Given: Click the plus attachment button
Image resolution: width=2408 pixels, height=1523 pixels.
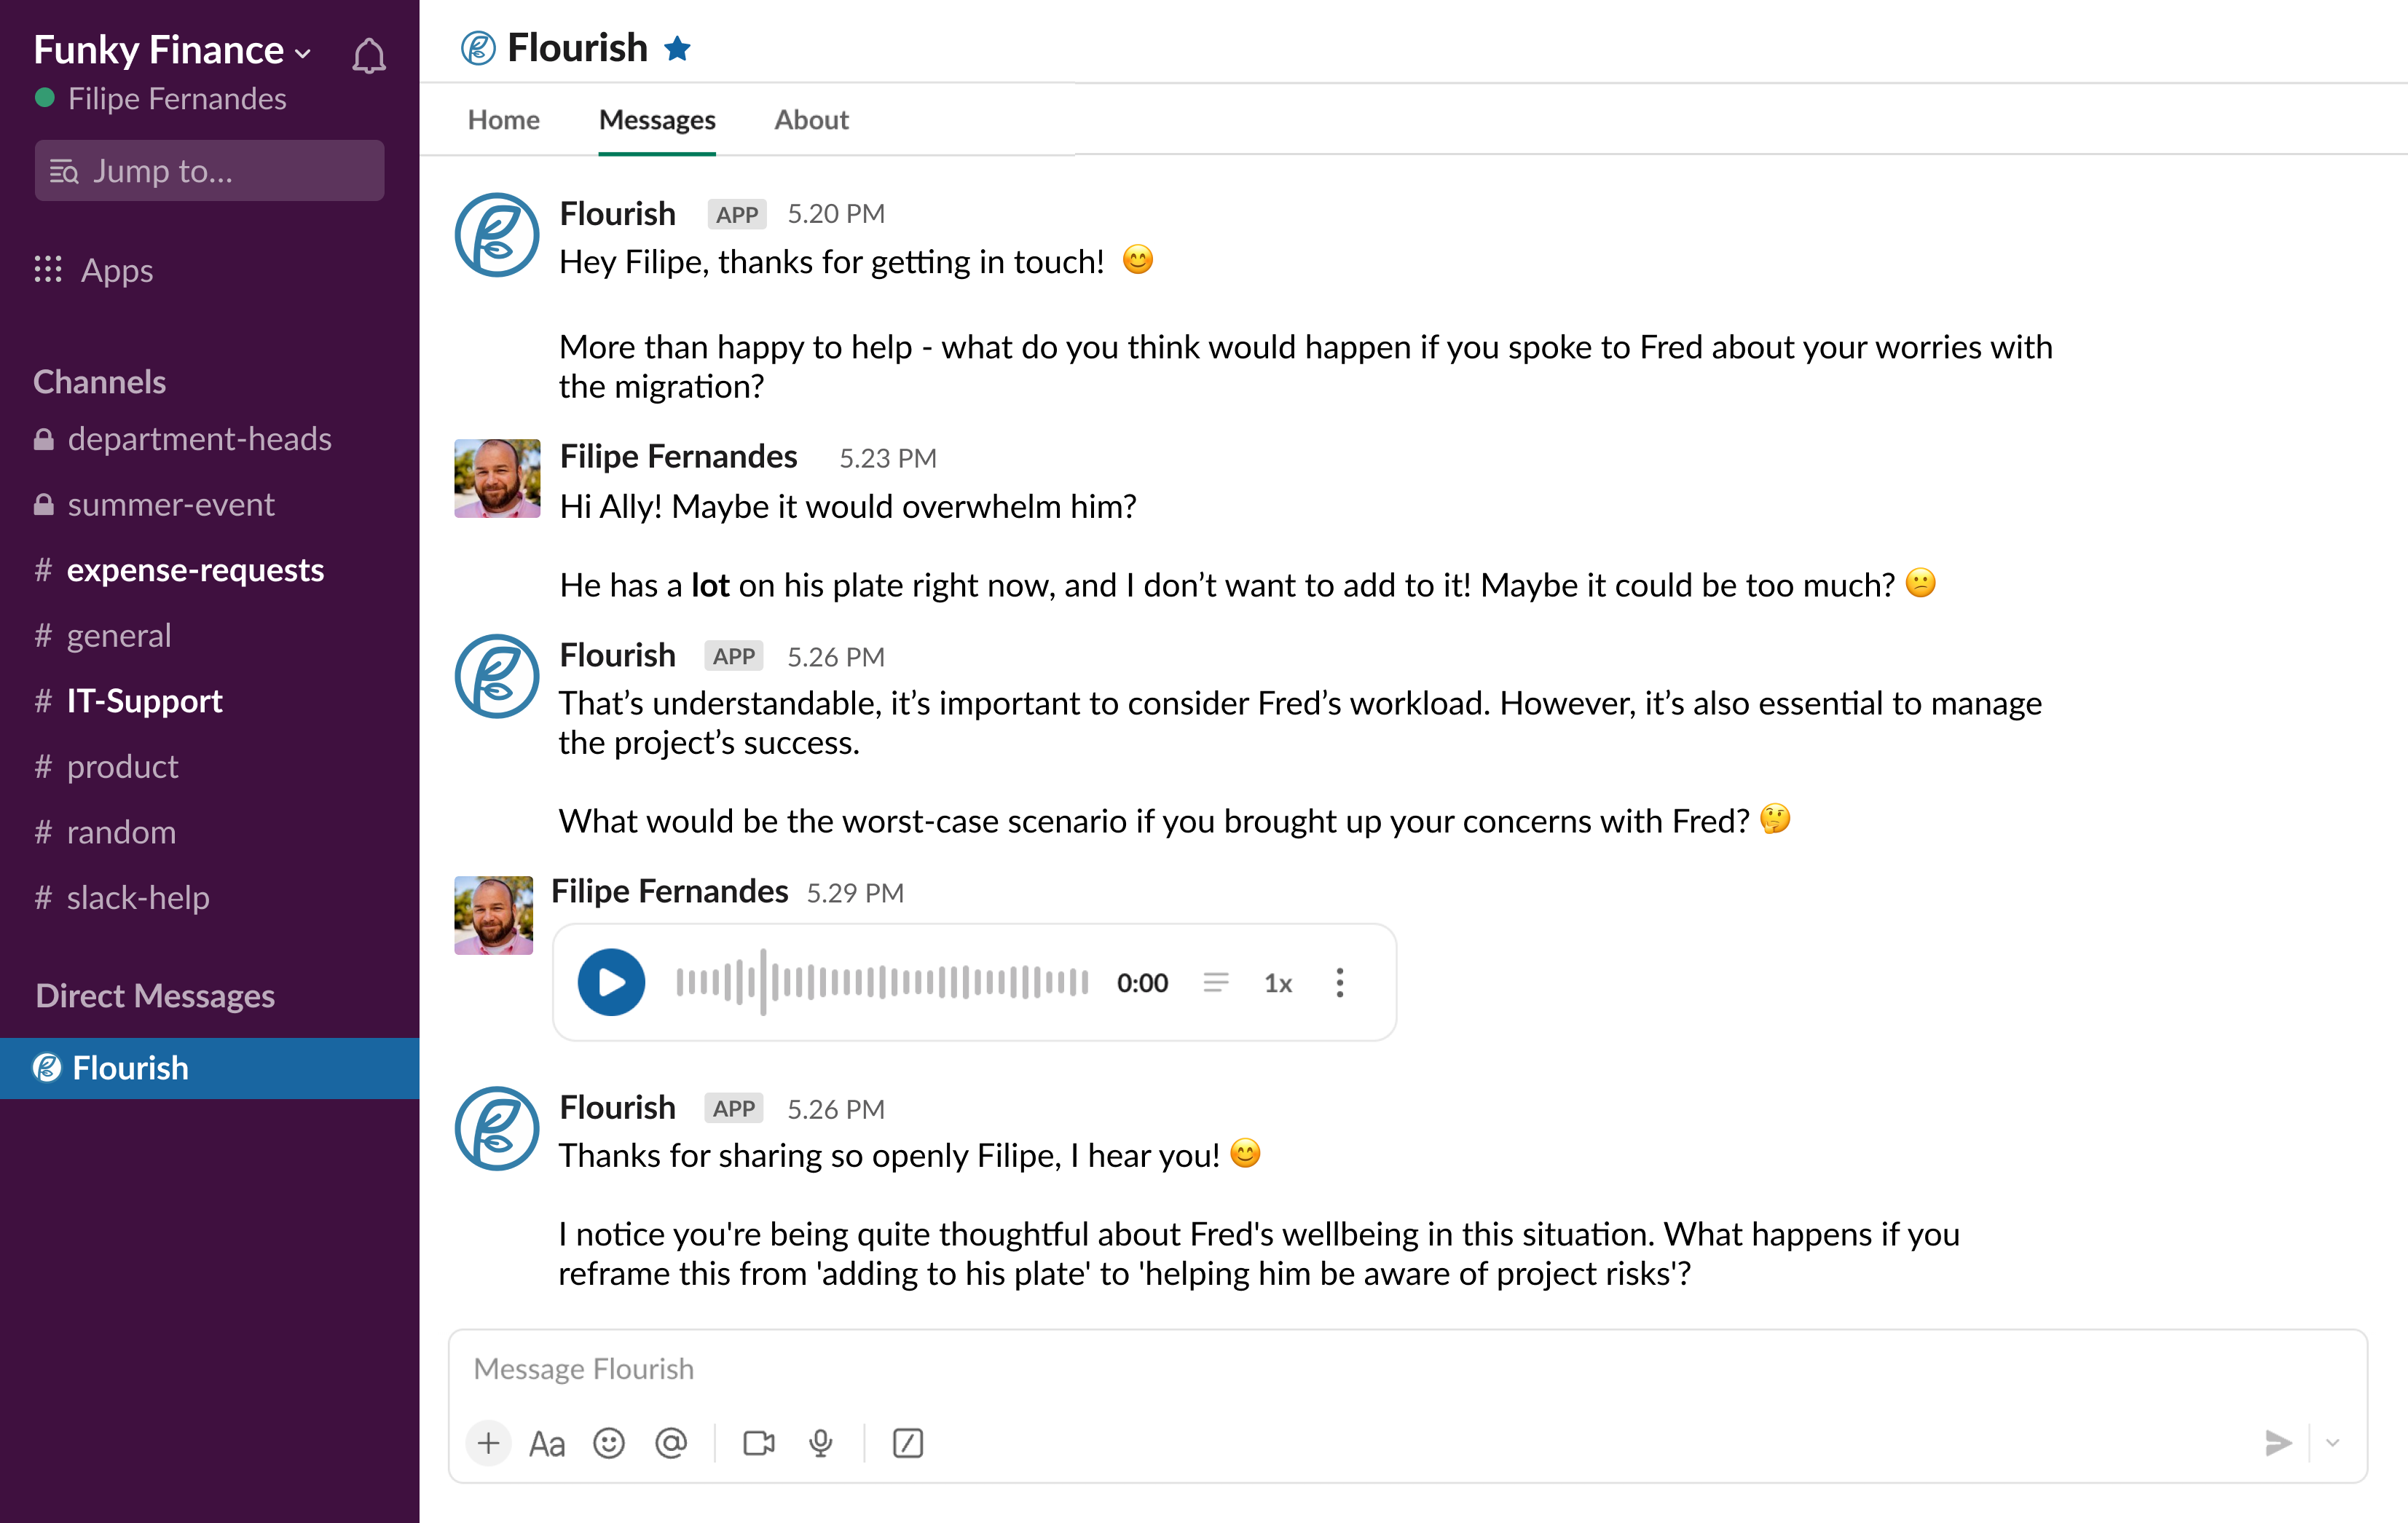Looking at the screenshot, I should pos(488,1443).
